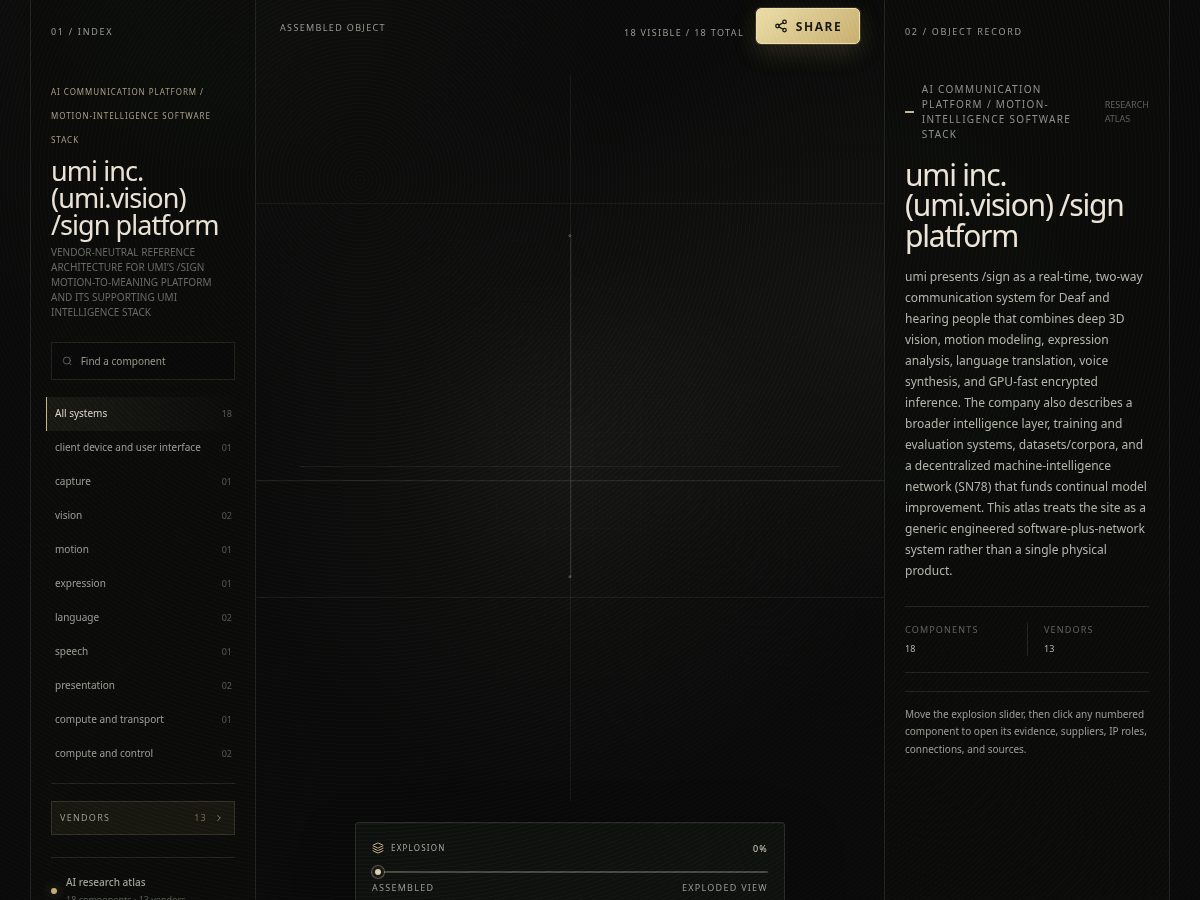The height and width of the screenshot is (900, 1200).
Task: Select the presentation category
Action: (141, 686)
